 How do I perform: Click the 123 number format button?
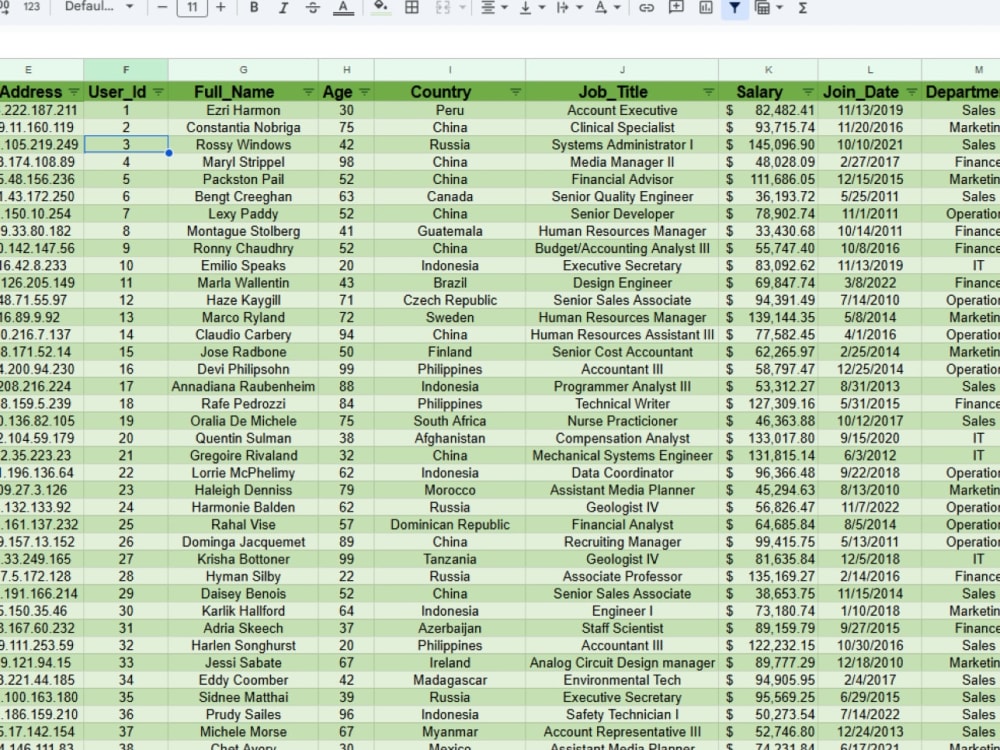31,7
